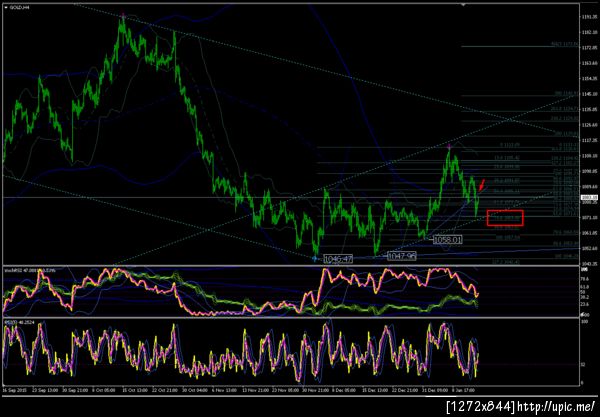This screenshot has width=600, height=417.
Task: Click the 8 Oct 05:00 time axis label
Action: click(x=104, y=390)
